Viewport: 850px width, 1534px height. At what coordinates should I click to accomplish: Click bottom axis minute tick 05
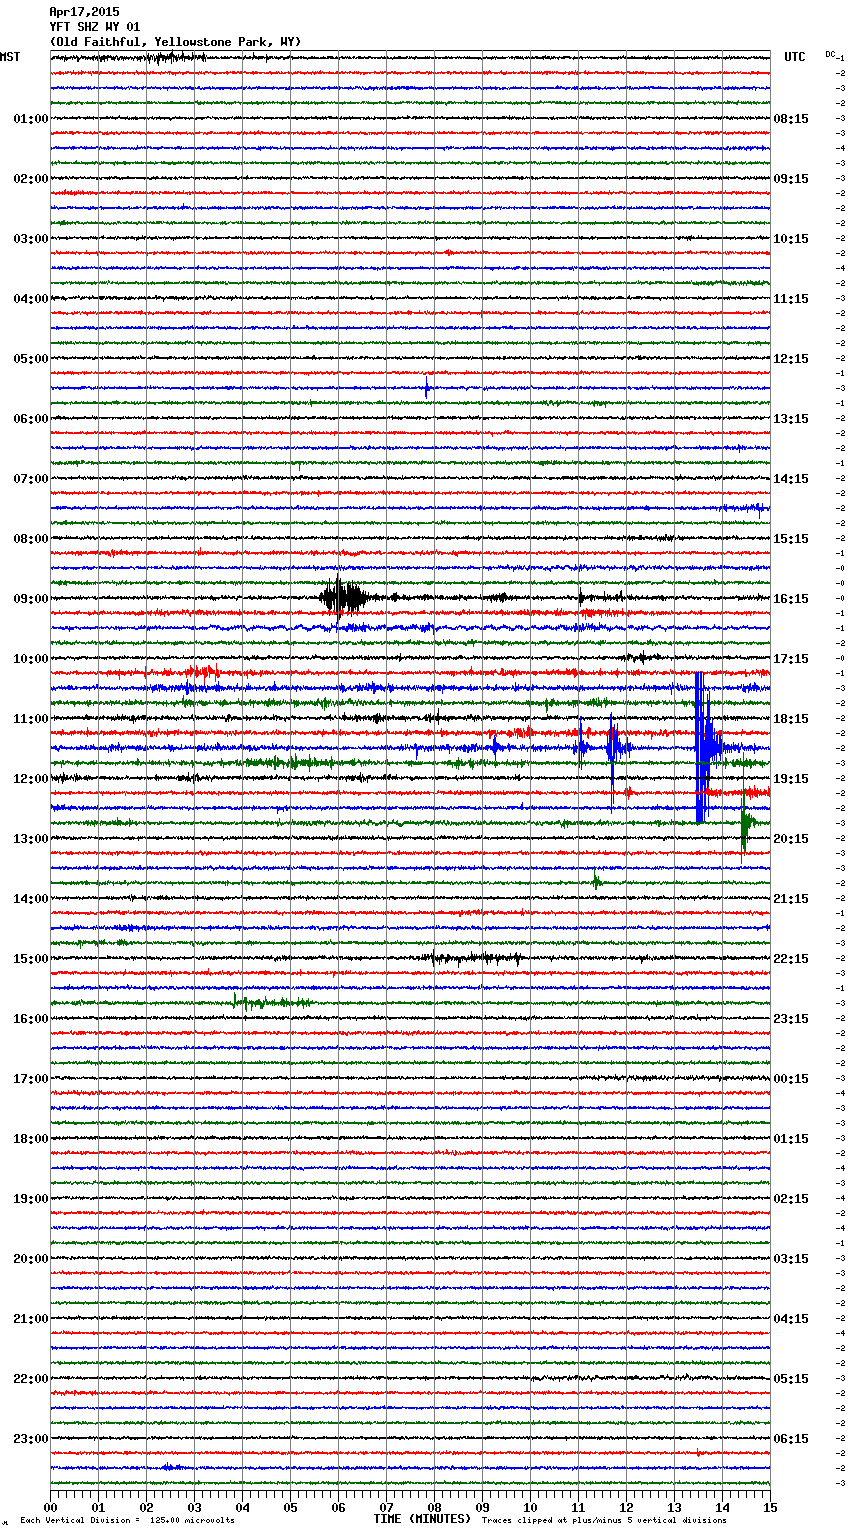pos(291,1507)
